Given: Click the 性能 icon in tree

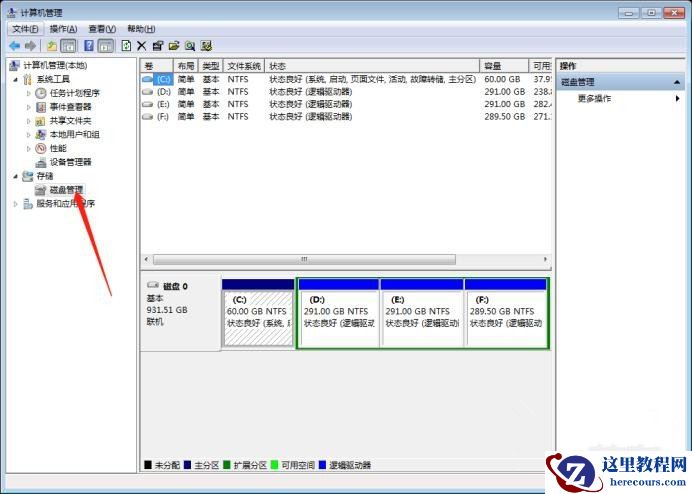Looking at the screenshot, I should coord(41,148).
